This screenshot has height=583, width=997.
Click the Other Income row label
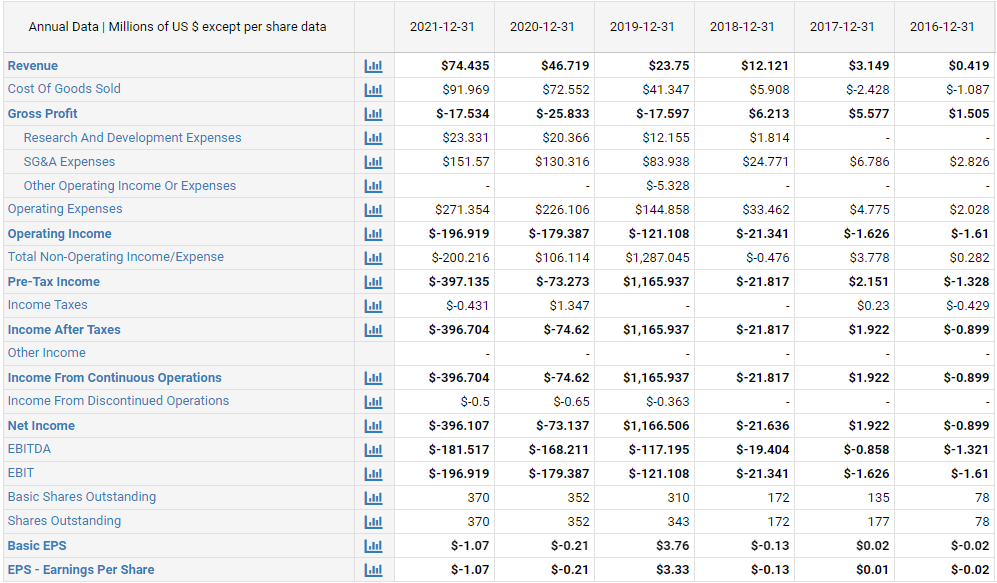[46, 353]
